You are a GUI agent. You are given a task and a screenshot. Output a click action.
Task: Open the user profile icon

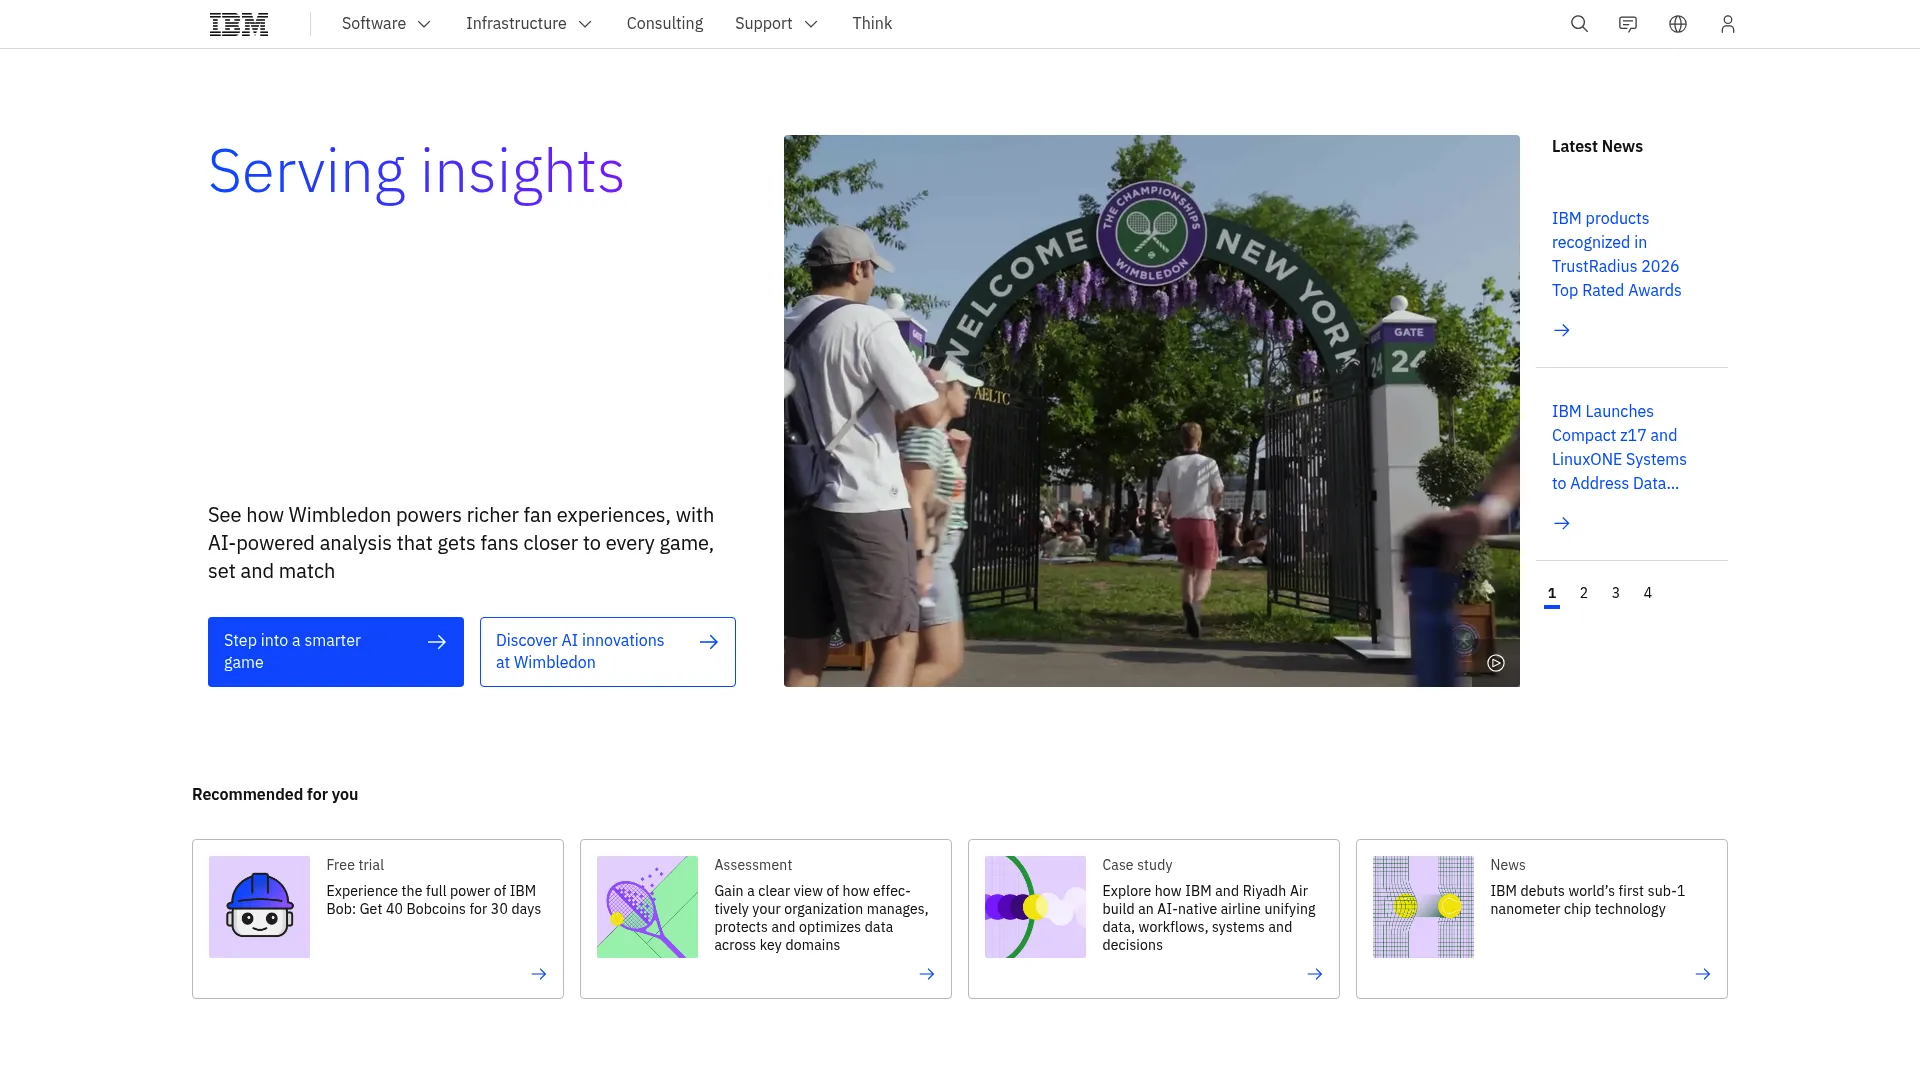(x=1728, y=24)
